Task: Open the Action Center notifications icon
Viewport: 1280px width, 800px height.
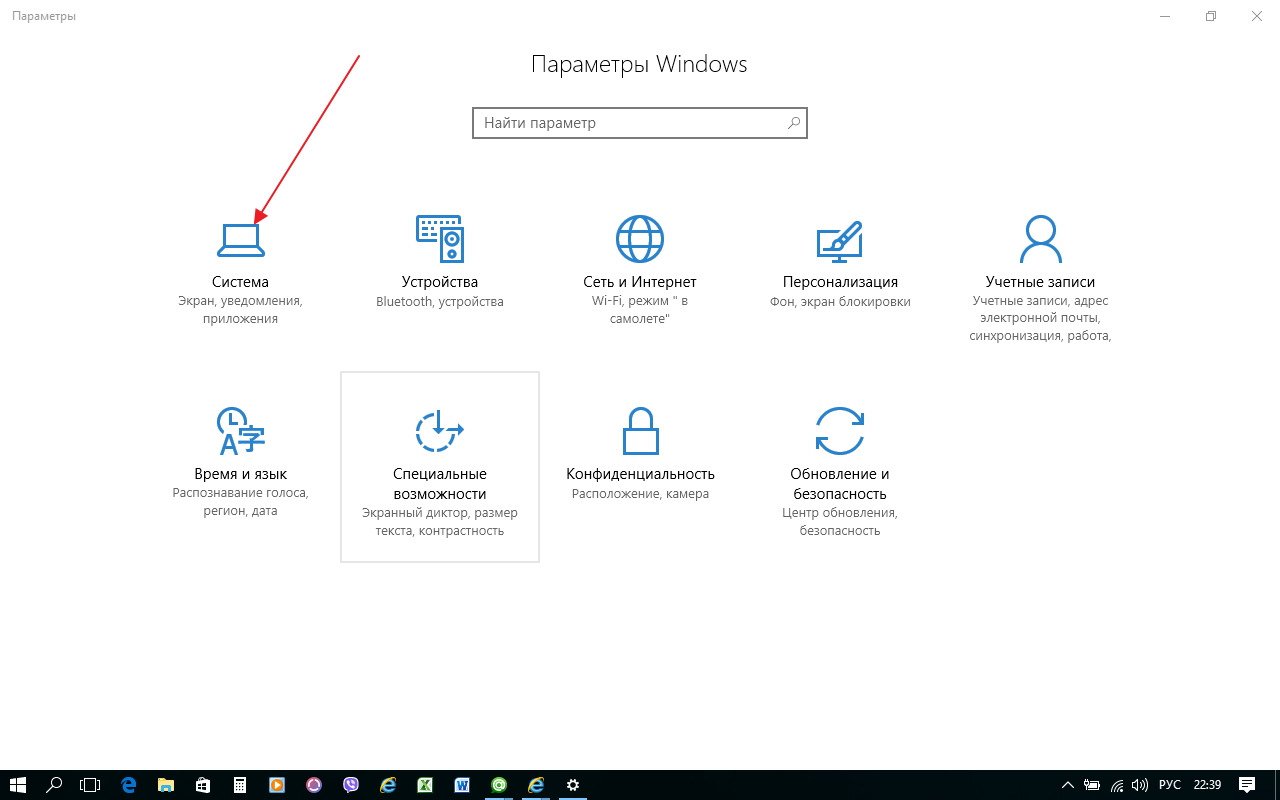Action: pyautogui.click(x=1247, y=785)
